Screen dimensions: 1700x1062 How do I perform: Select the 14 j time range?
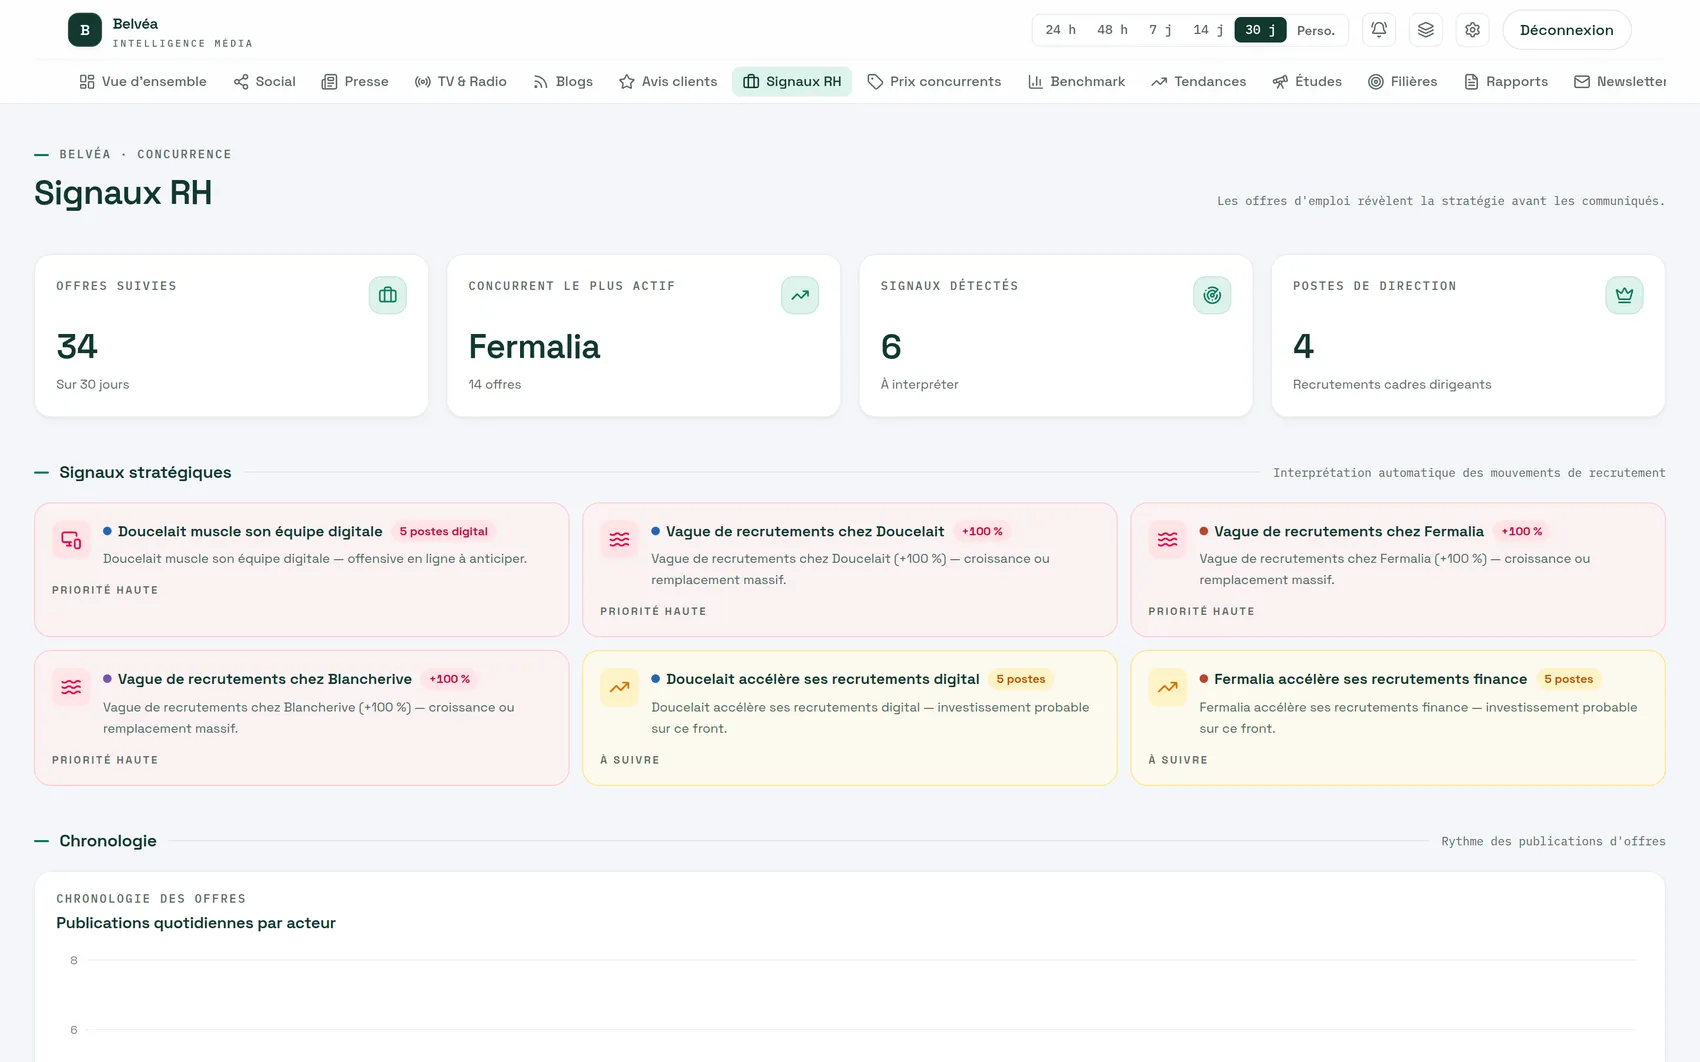(1208, 30)
